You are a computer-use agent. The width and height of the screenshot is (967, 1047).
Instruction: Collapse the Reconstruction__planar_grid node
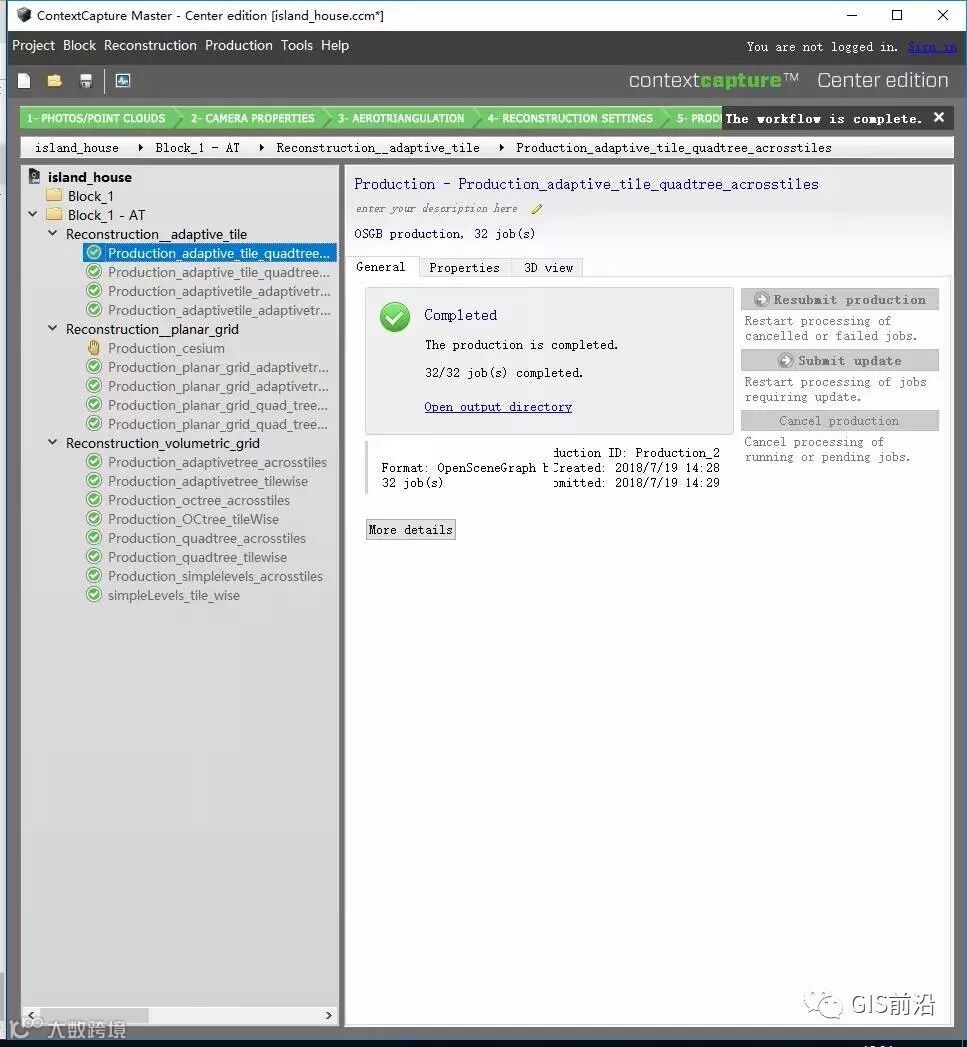click(53, 328)
